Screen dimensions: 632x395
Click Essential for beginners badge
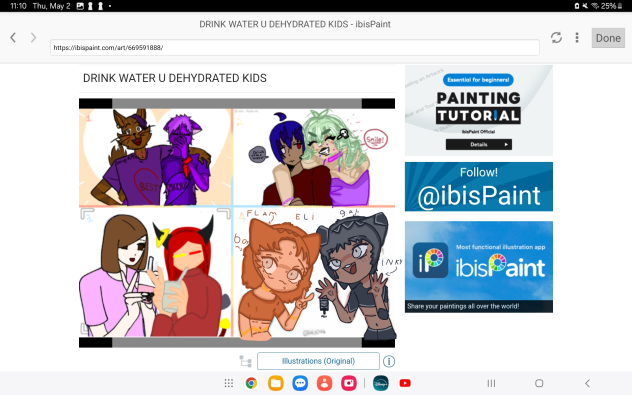click(478, 80)
